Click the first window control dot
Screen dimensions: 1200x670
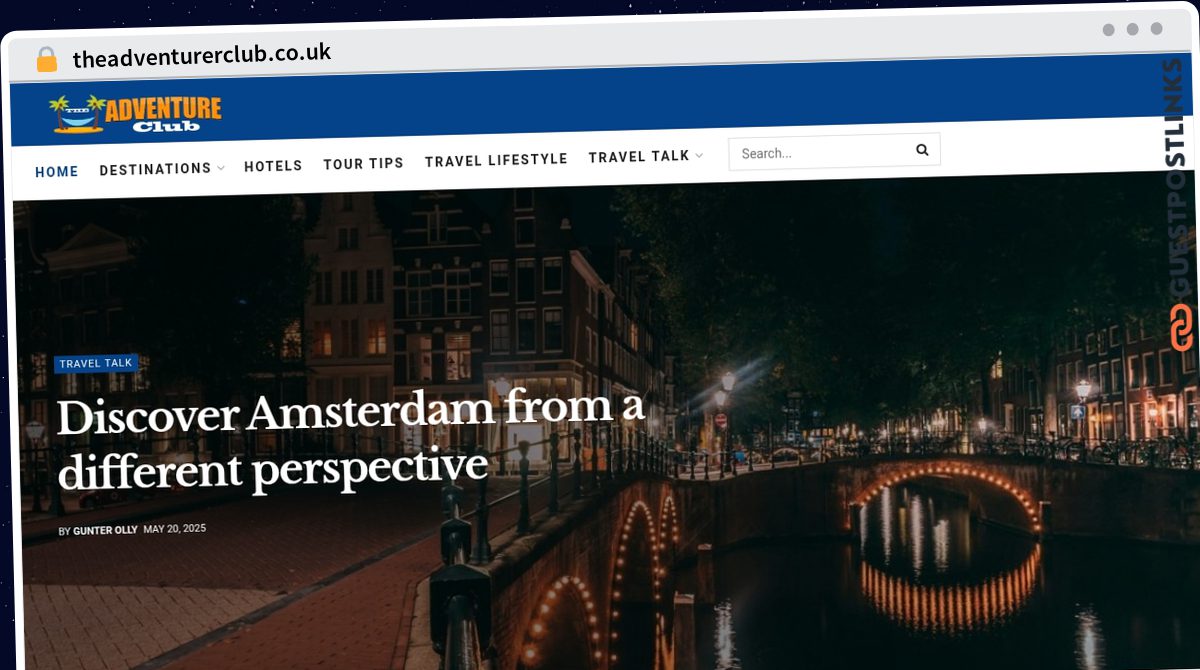pyautogui.click(x=1108, y=30)
